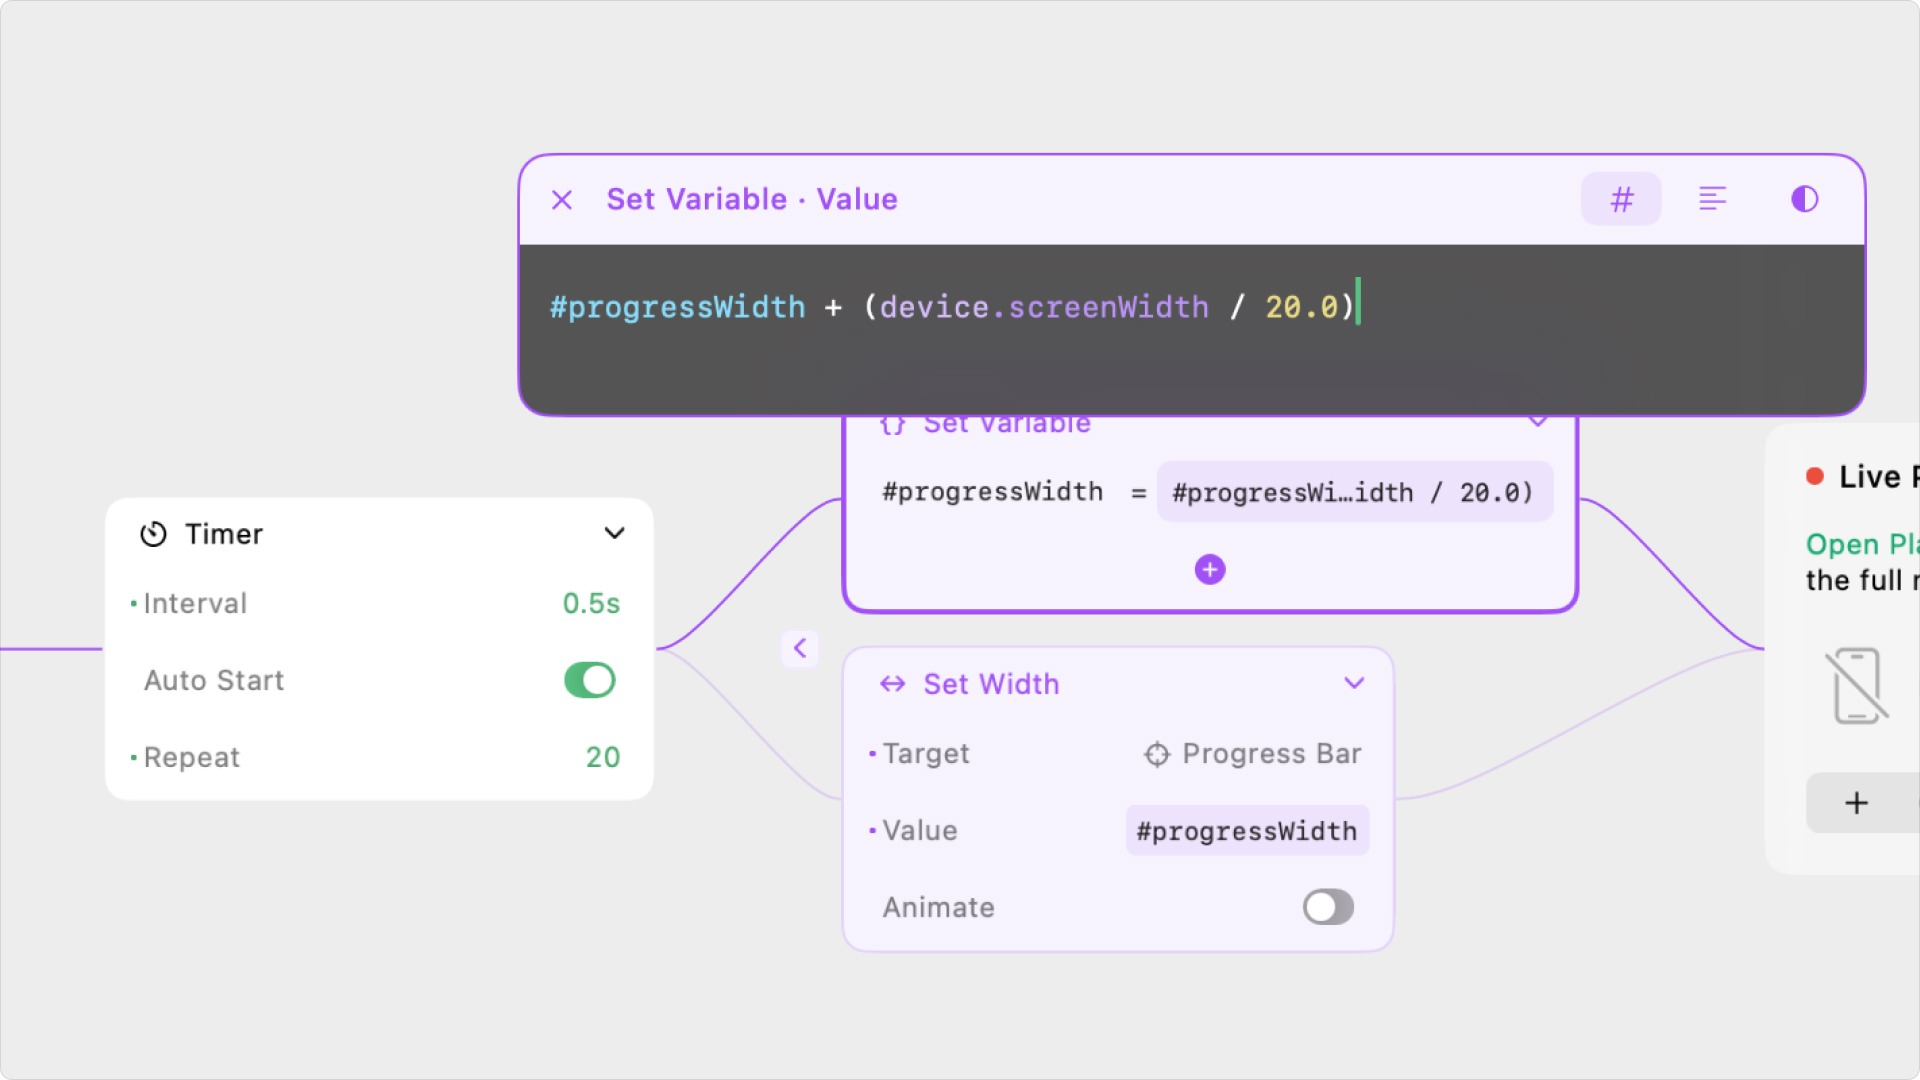Click the left-pointing collapse arrow between nodes
This screenshot has width=1920, height=1080.
pyautogui.click(x=800, y=648)
